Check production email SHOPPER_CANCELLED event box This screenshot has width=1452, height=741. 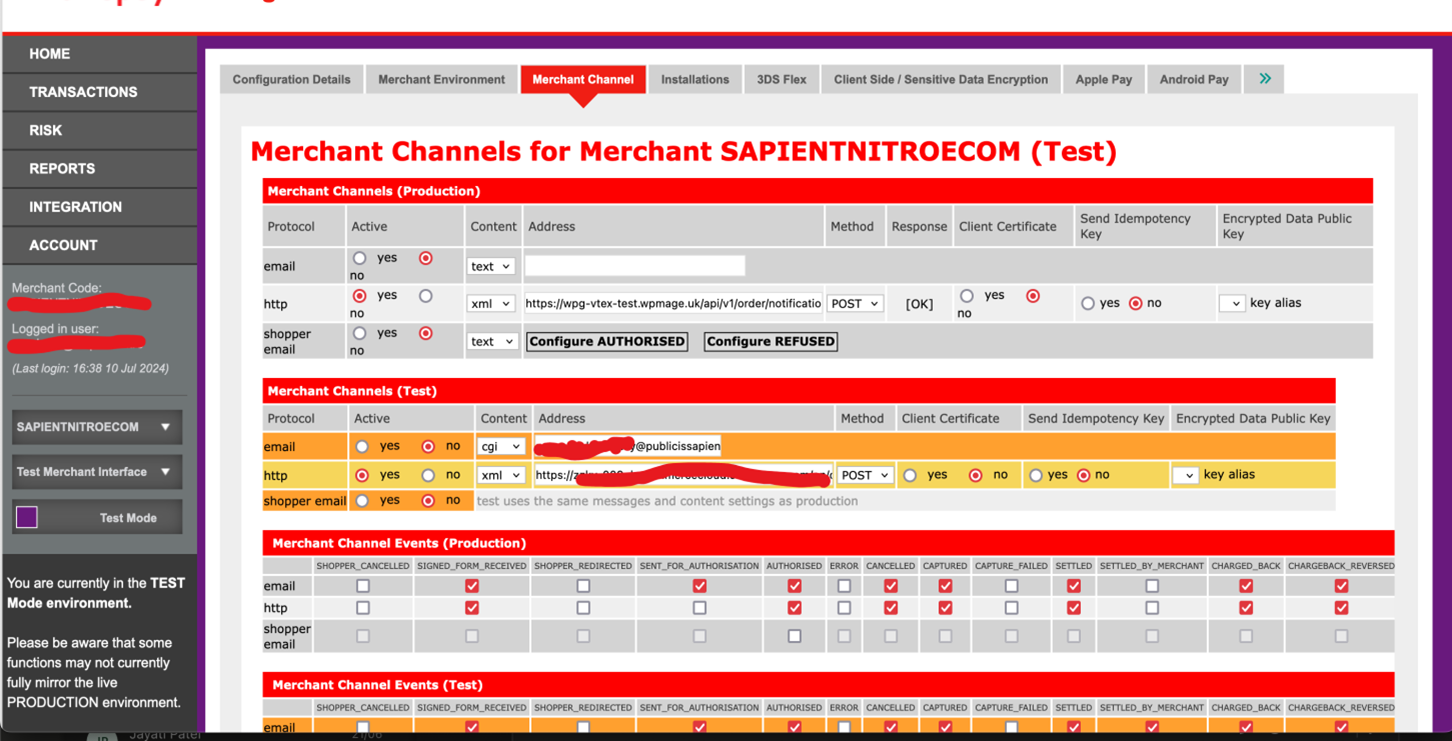(363, 586)
